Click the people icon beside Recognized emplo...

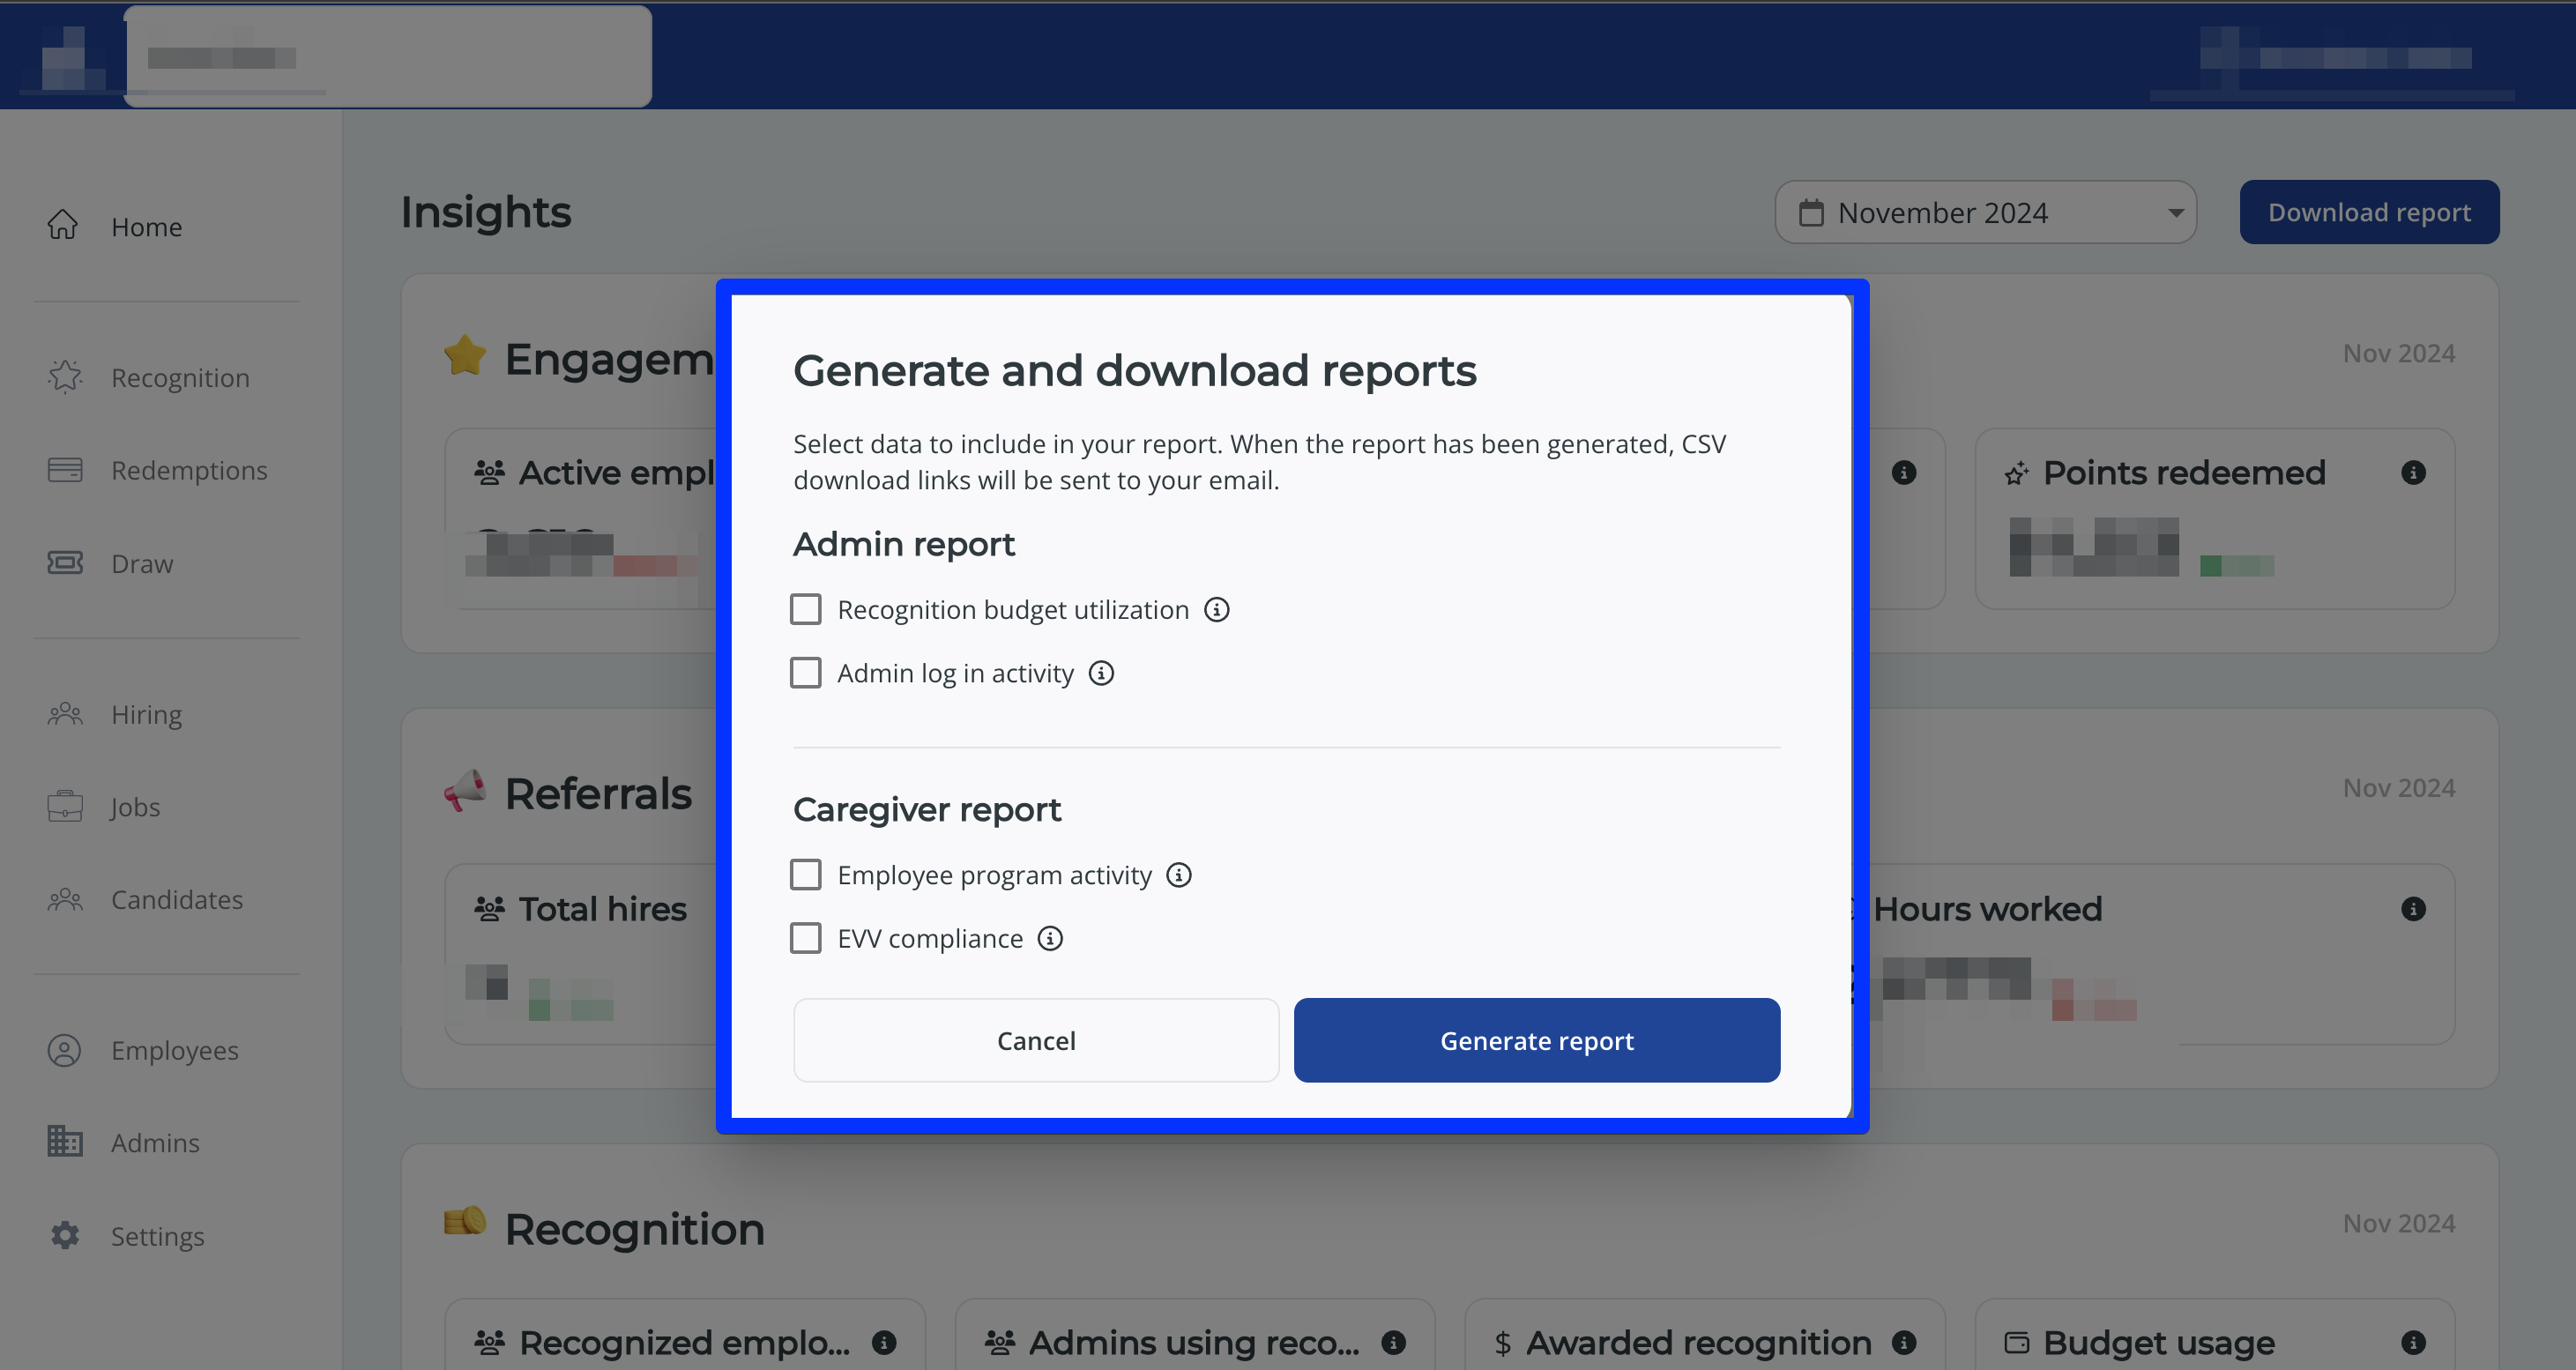[489, 1342]
